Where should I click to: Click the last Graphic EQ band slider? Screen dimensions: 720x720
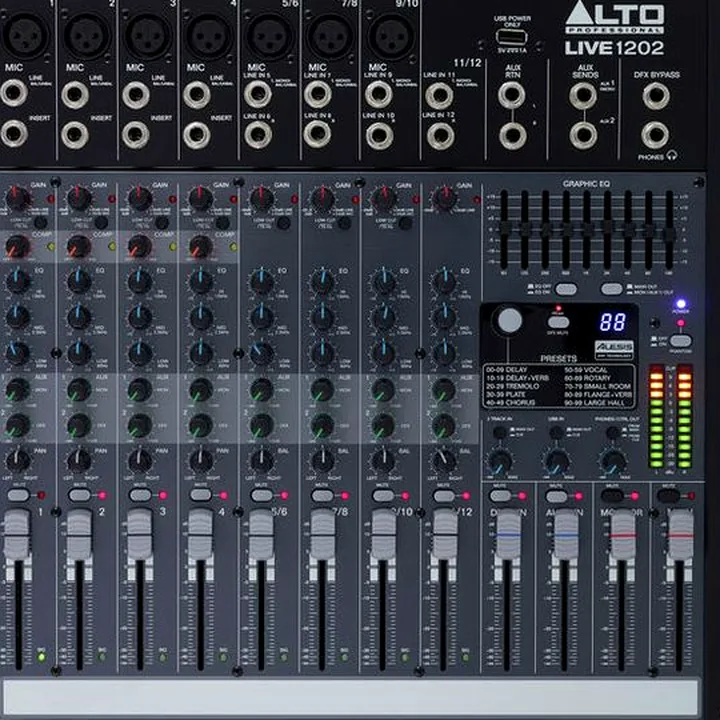[669, 233]
